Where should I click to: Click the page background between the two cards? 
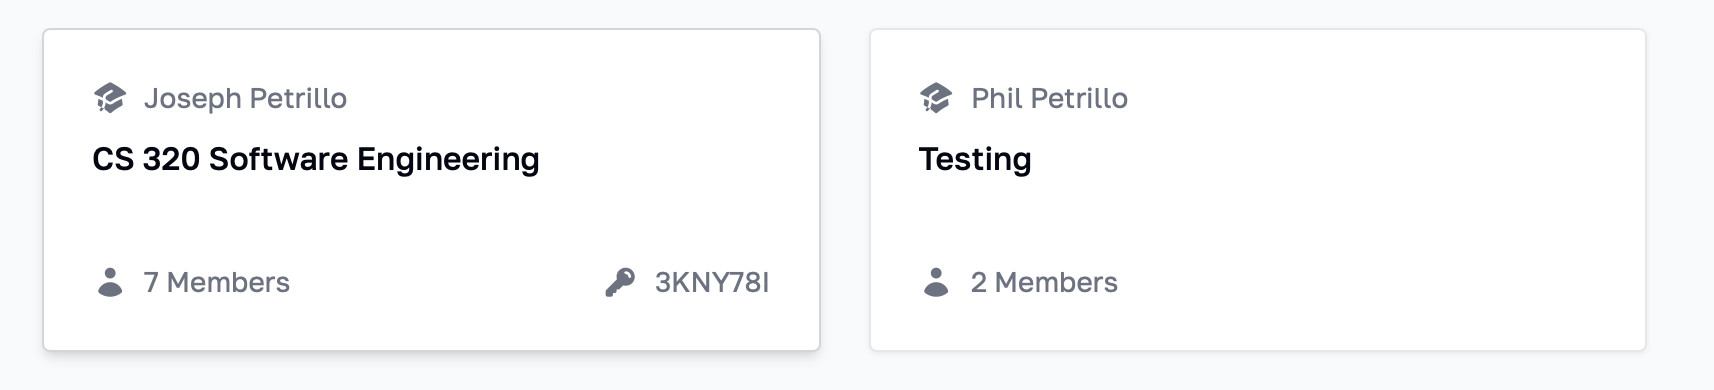[845, 190]
